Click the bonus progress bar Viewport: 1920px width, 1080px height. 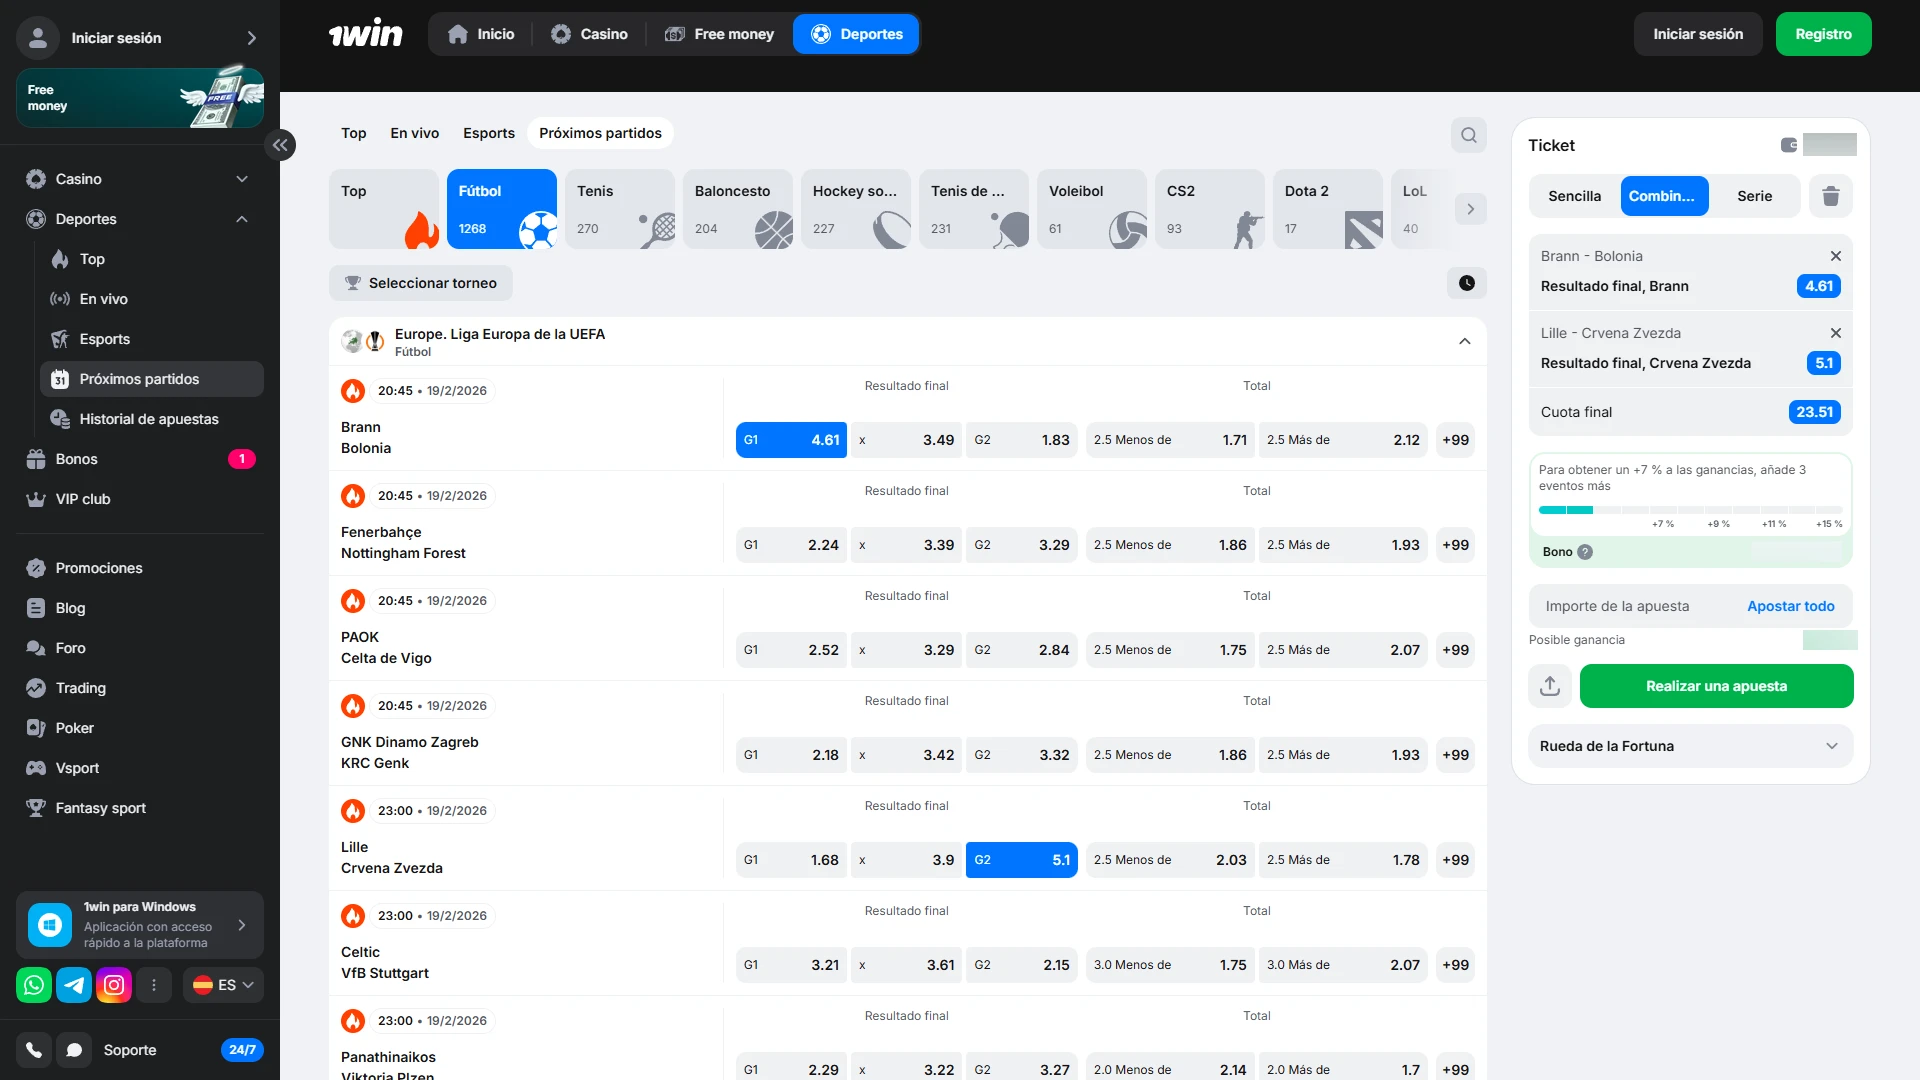[x=1690, y=510]
